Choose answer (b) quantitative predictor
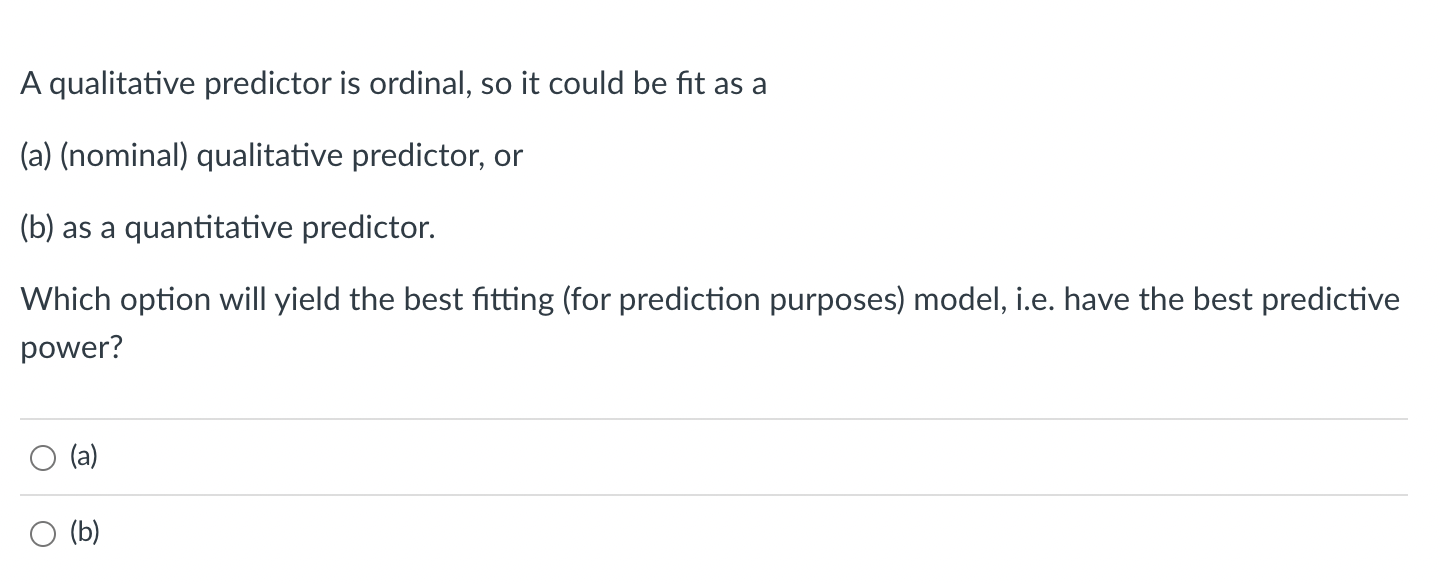This screenshot has width=1440, height=584. pos(42,532)
